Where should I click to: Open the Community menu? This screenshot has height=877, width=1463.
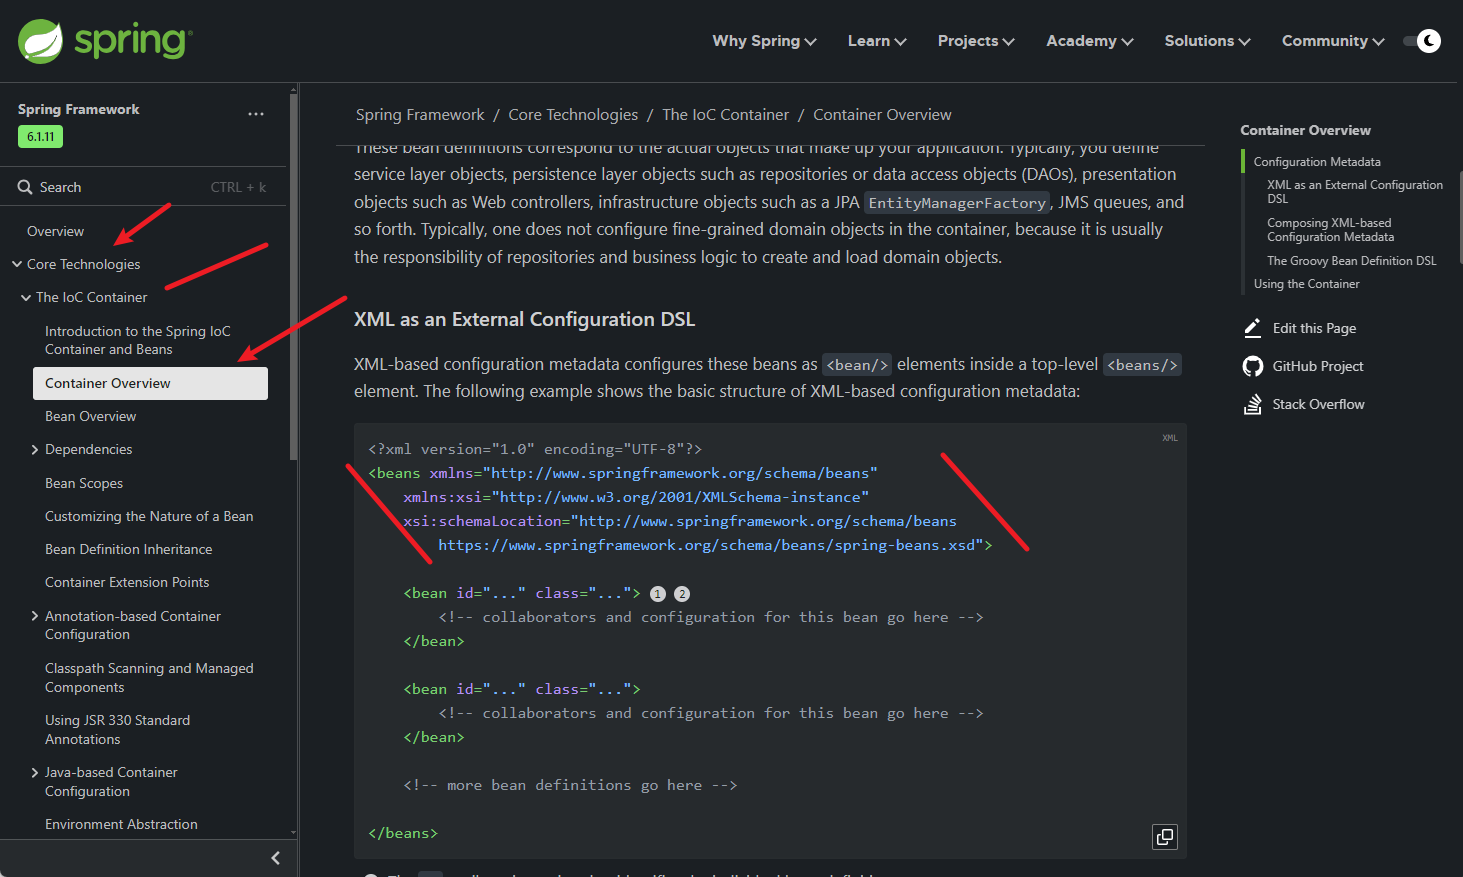[1333, 41]
